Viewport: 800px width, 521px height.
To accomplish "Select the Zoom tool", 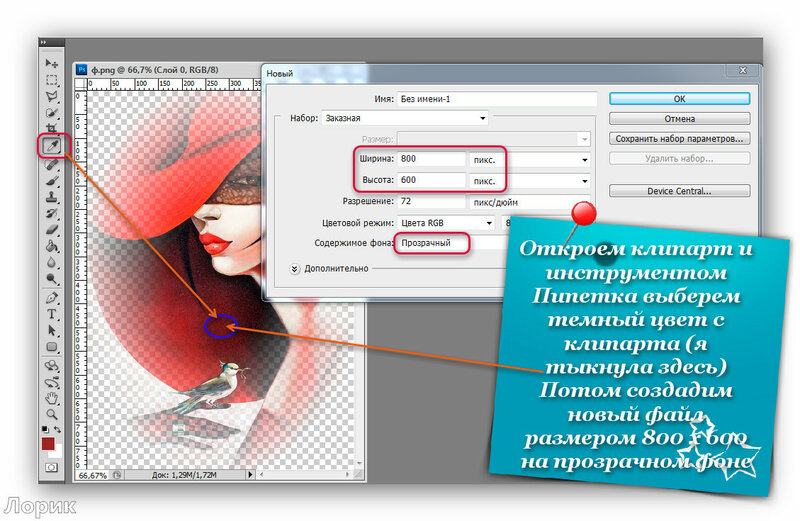I will tap(52, 414).
